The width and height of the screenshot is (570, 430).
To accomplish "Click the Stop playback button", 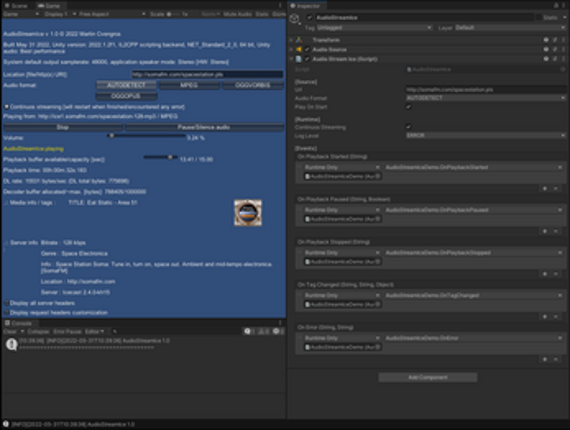I will [63, 127].
